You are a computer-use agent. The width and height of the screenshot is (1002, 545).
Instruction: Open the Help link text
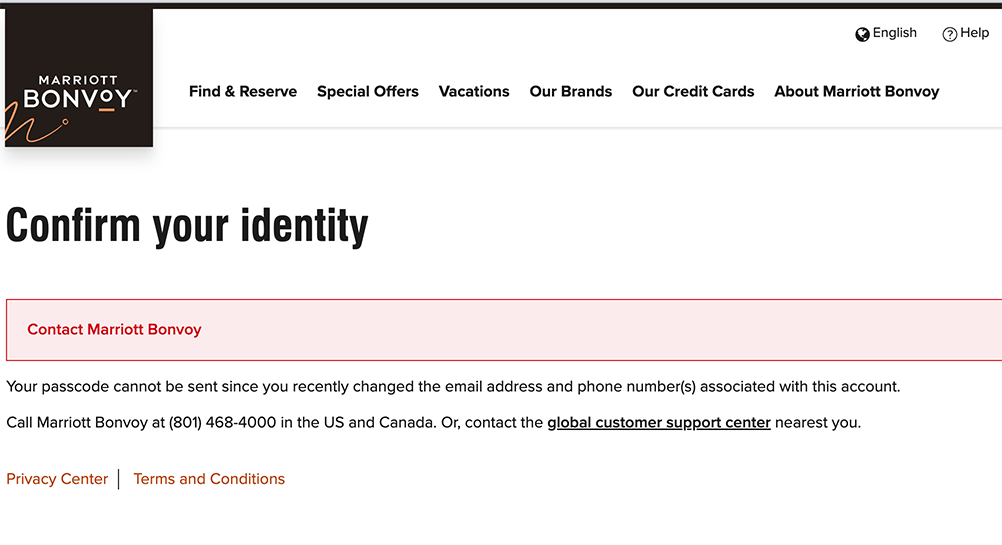click(x=974, y=33)
